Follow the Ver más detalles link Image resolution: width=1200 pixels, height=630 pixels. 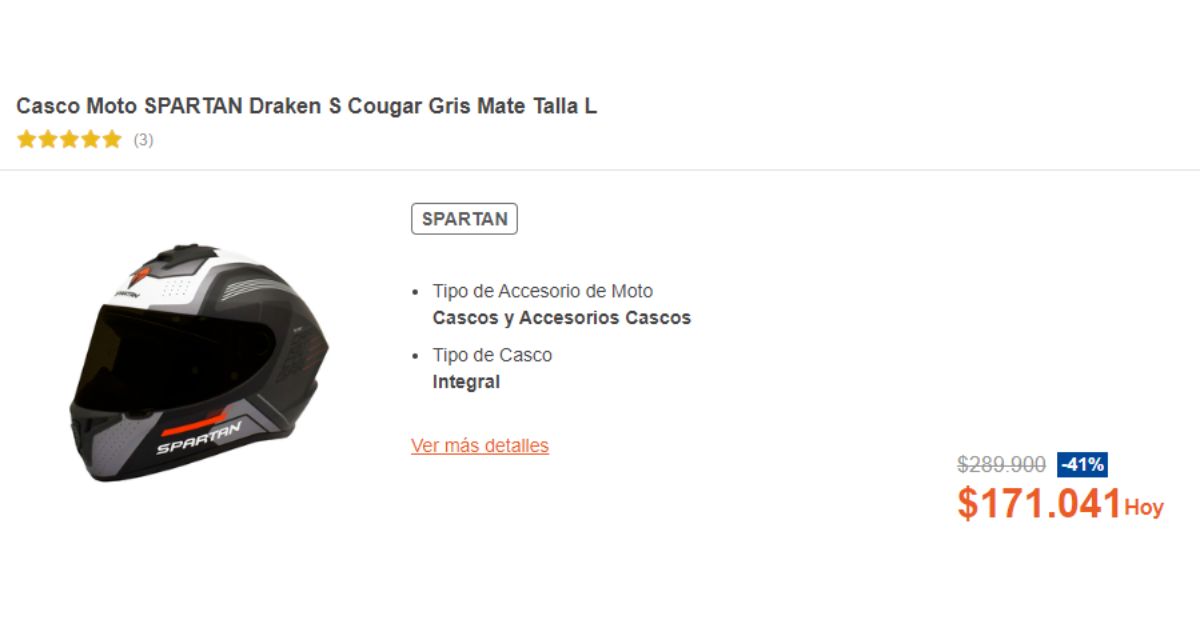click(480, 446)
